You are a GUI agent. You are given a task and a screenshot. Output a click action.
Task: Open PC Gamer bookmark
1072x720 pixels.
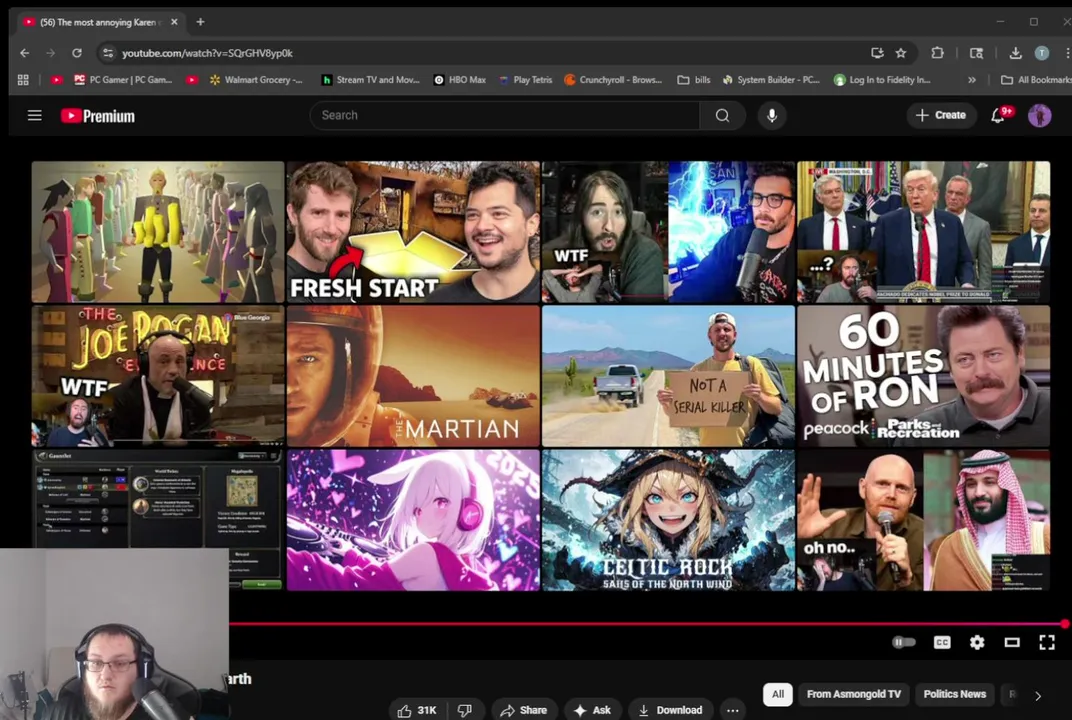[x=124, y=80]
